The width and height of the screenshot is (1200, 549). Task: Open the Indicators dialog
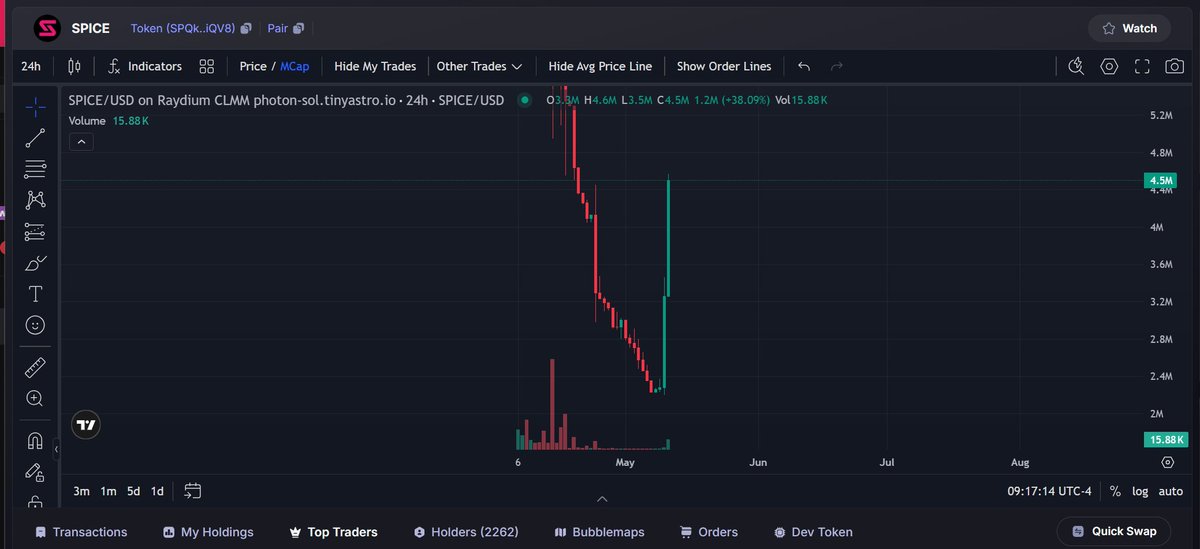pyautogui.click(x=144, y=66)
